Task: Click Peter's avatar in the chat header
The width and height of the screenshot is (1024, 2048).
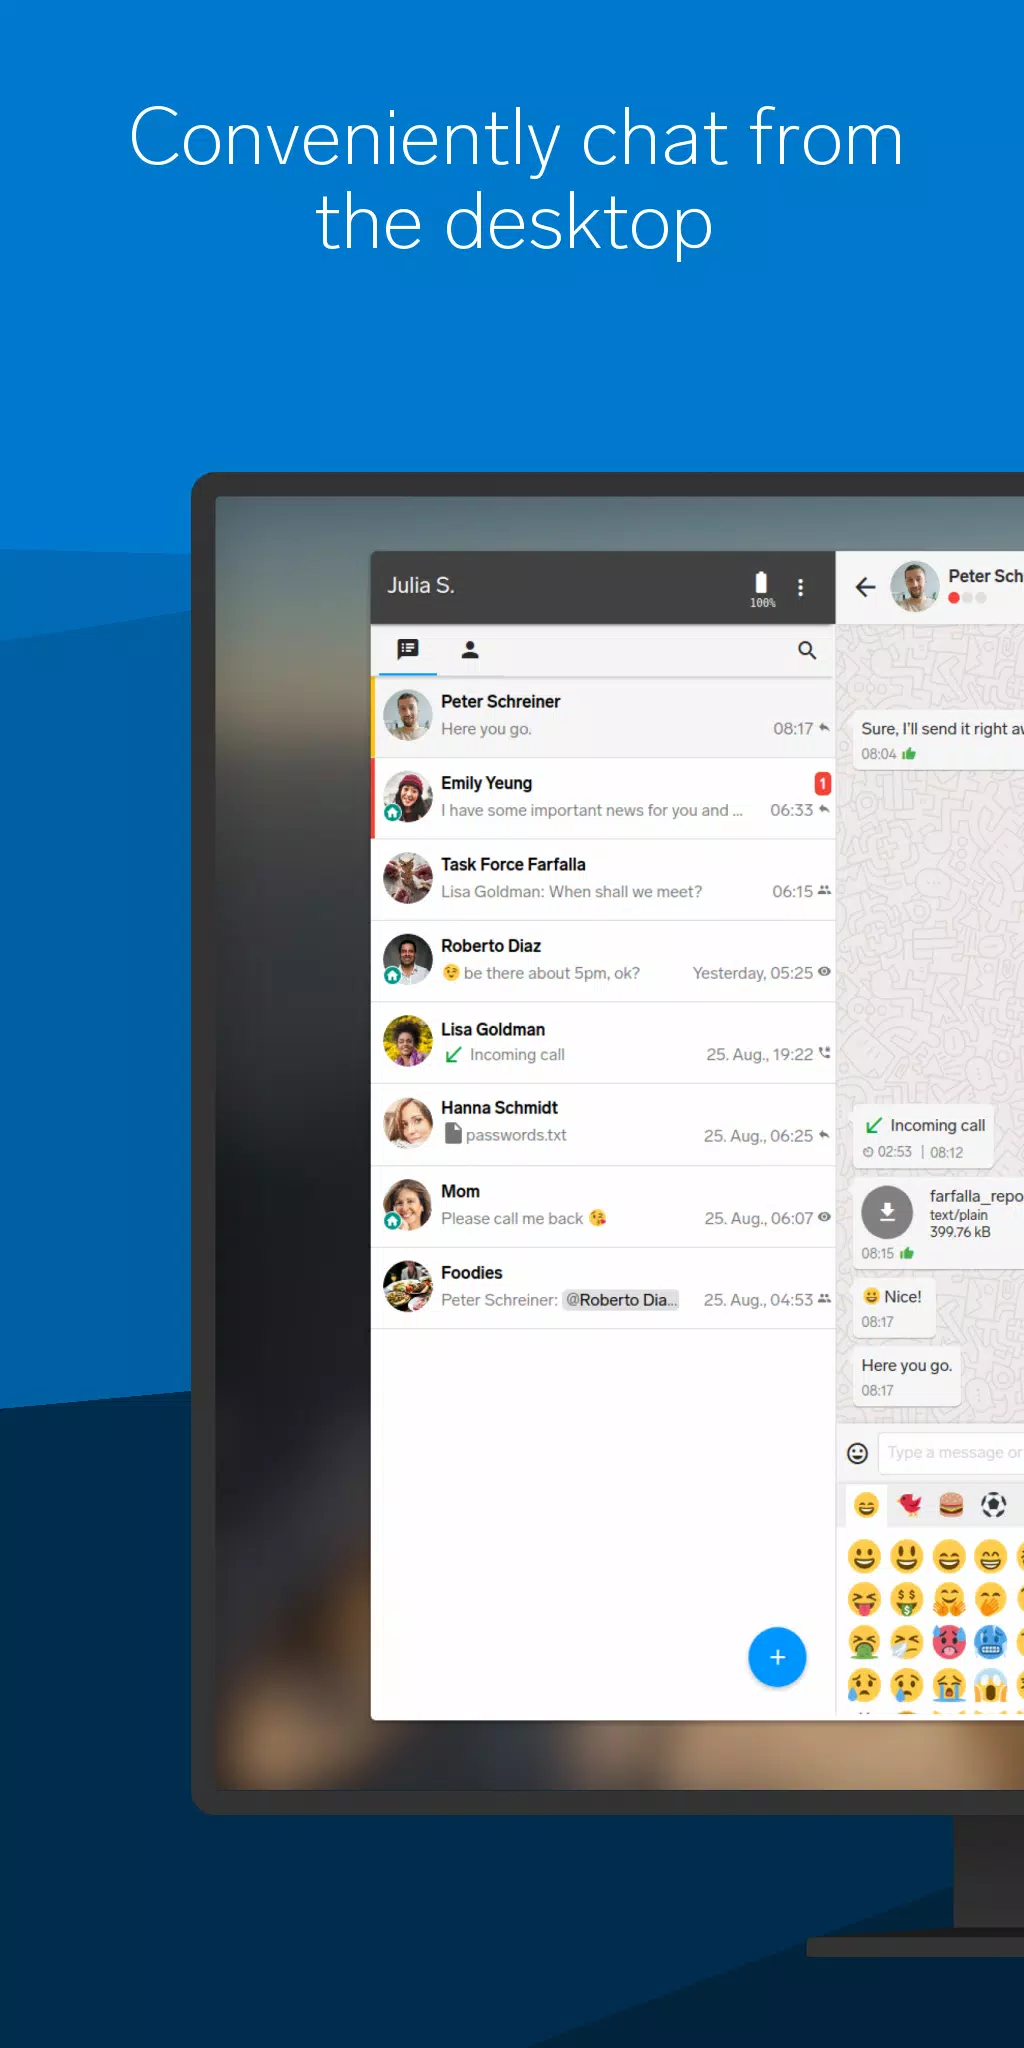Action: click(914, 586)
